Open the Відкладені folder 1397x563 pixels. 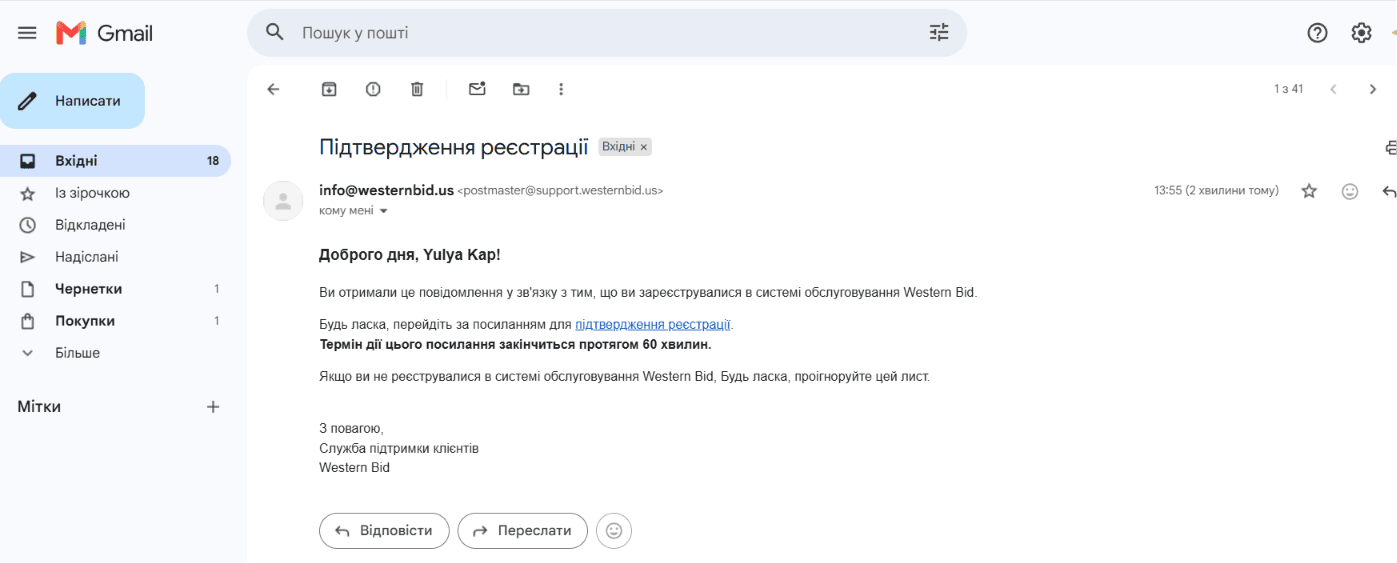tap(115, 225)
